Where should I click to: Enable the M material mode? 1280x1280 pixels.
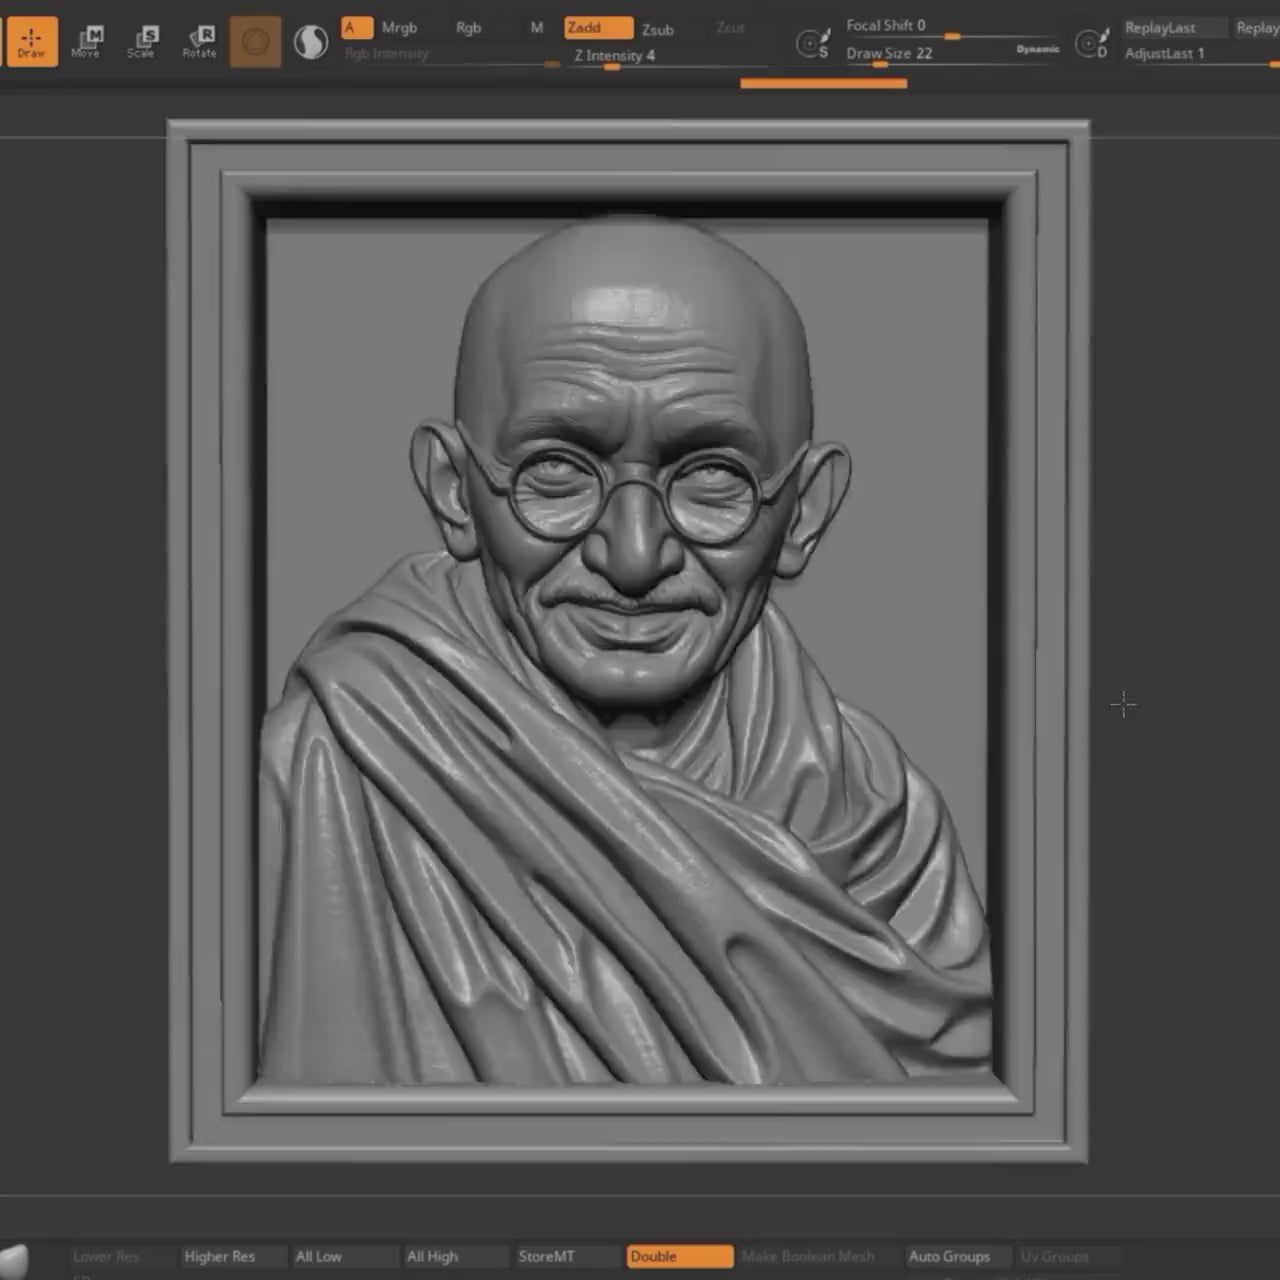537,28
